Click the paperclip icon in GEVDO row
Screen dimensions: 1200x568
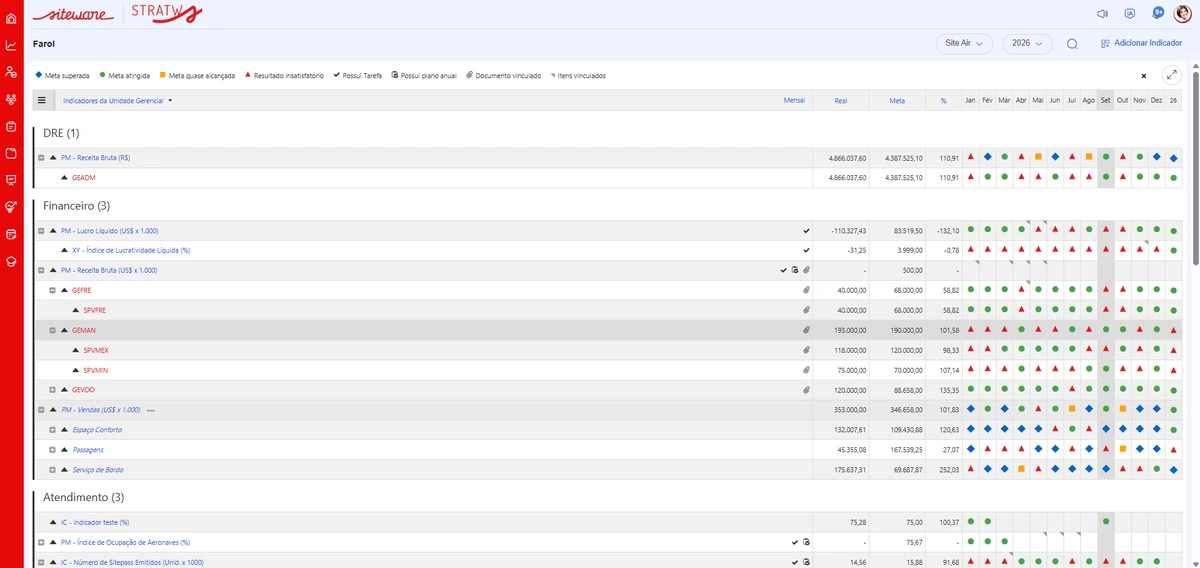point(806,390)
